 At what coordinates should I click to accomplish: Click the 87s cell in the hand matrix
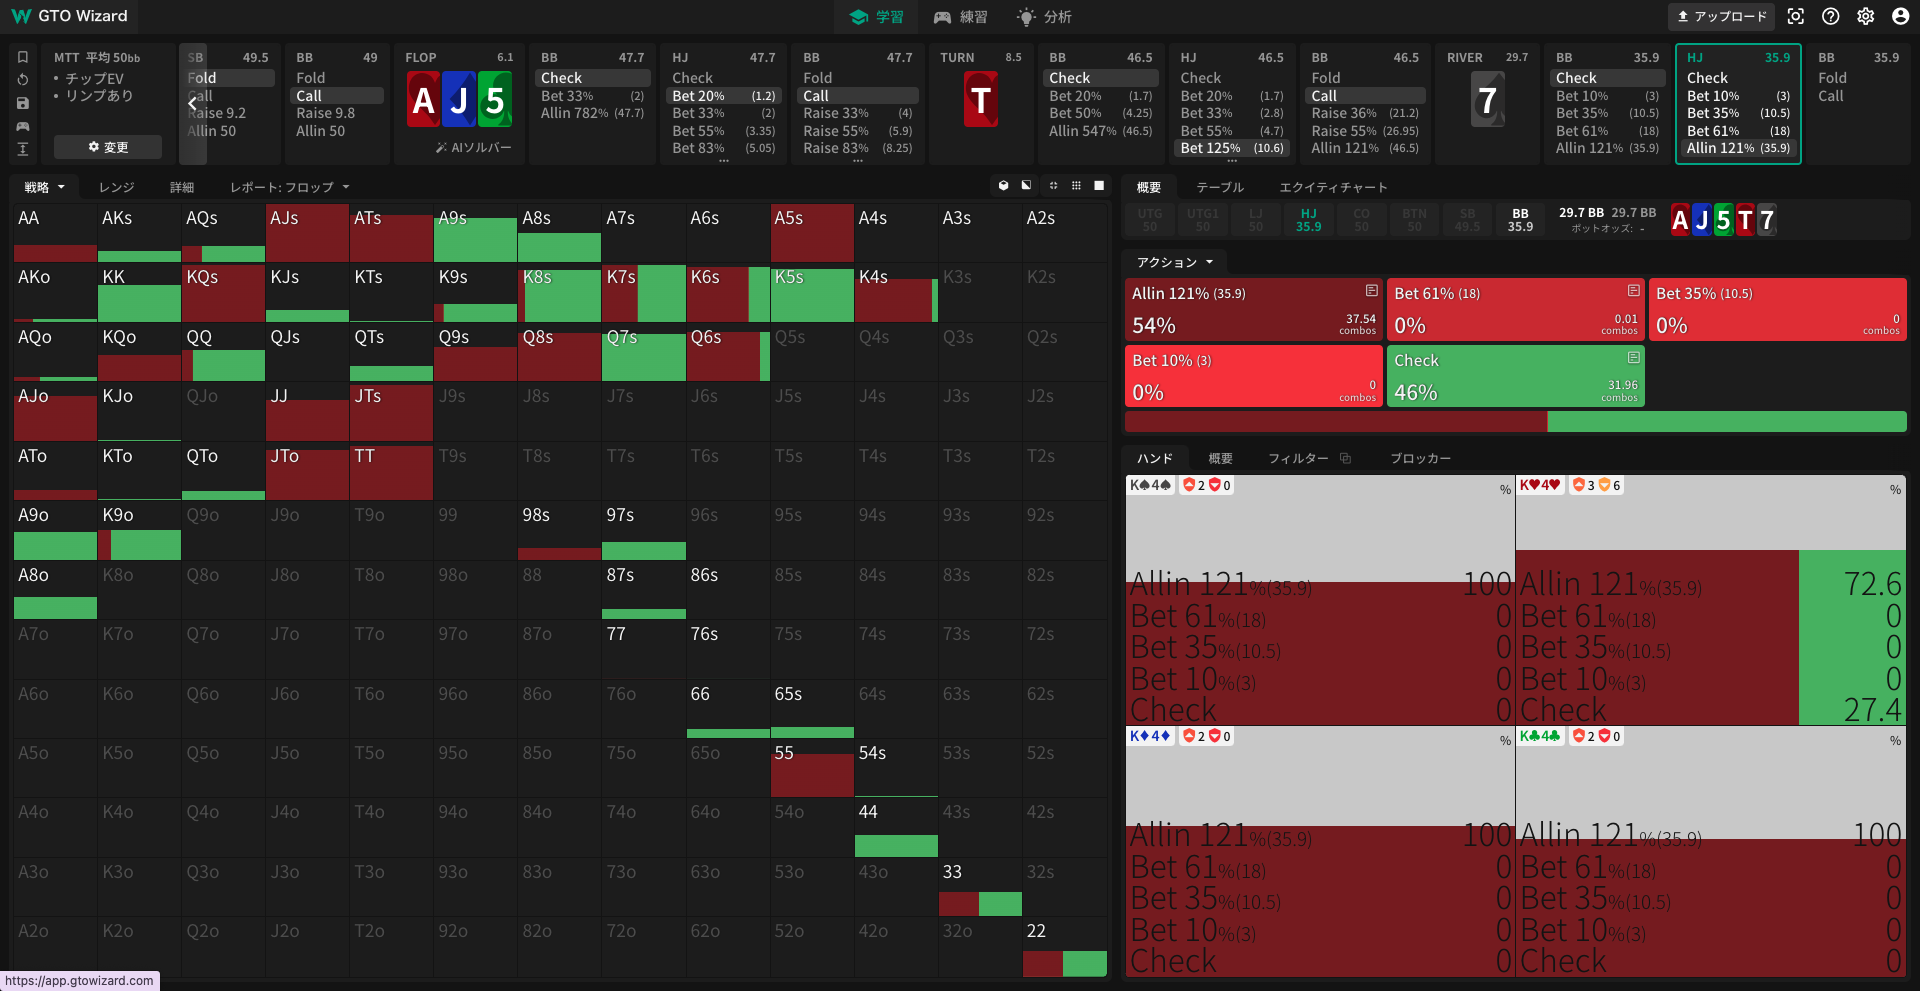pos(643,590)
